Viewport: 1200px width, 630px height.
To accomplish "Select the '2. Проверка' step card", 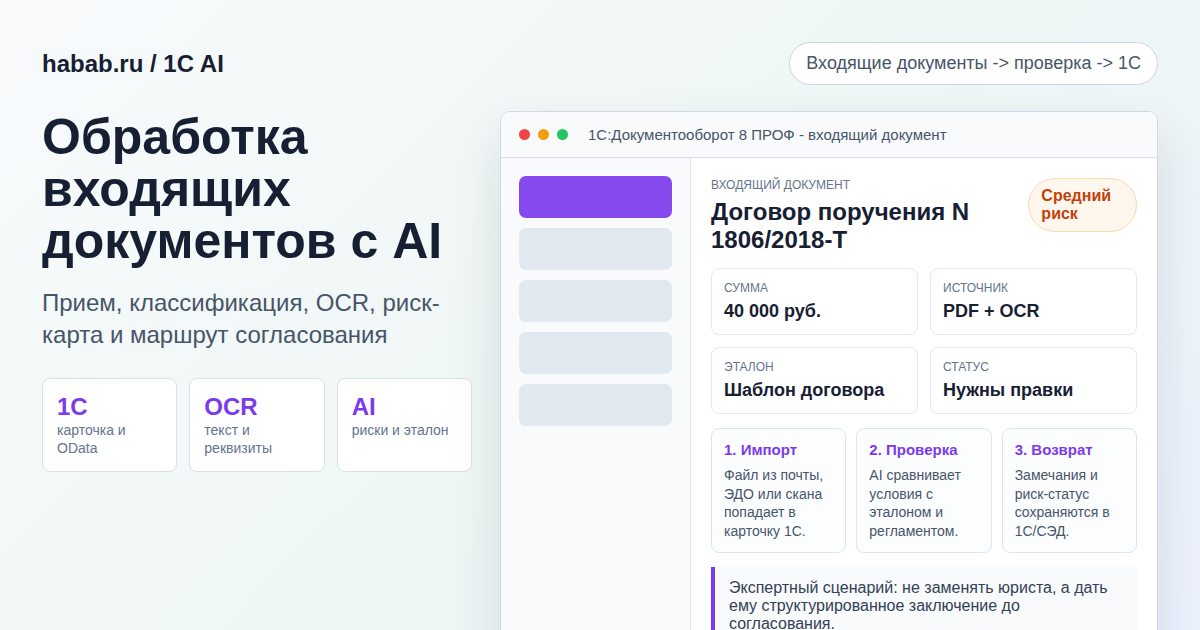I will coord(924,490).
